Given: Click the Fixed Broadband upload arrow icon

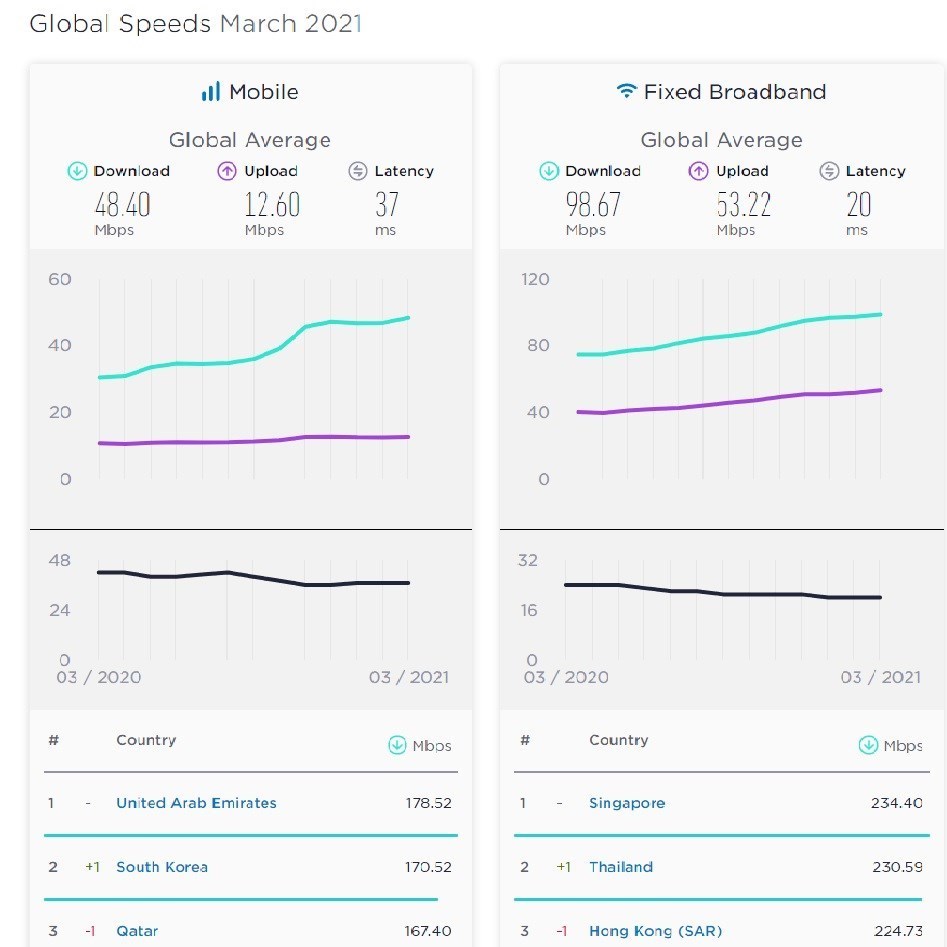Looking at the screenshot, I should (698, 171).
